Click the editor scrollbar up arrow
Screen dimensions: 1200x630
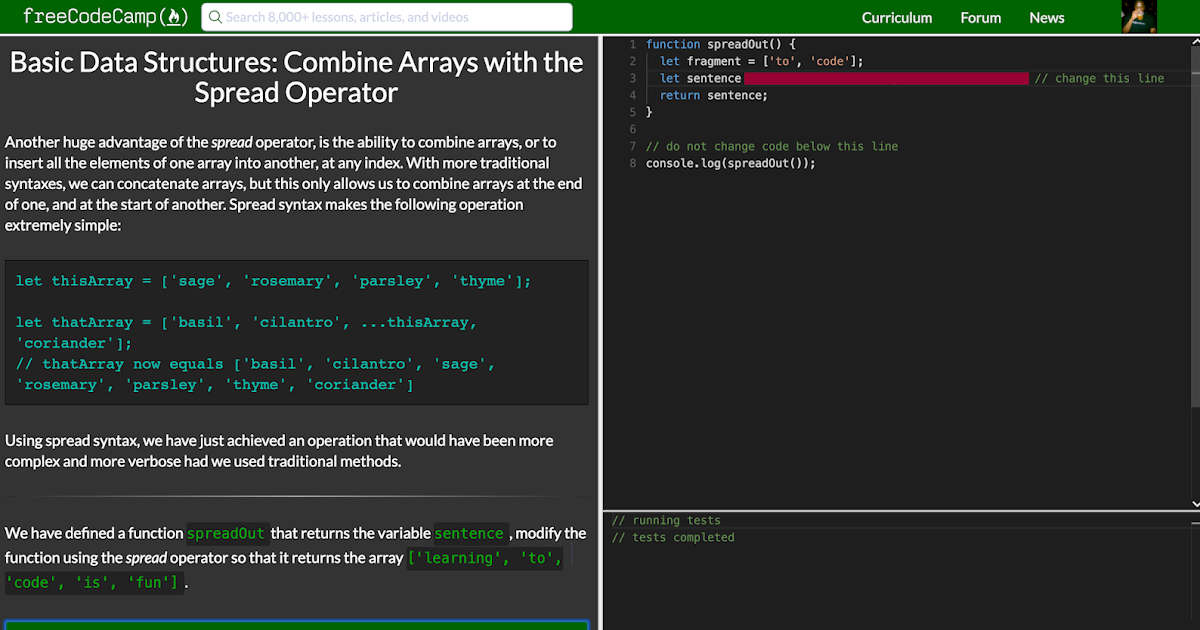pyautogui.click(x=1195, y=41)
